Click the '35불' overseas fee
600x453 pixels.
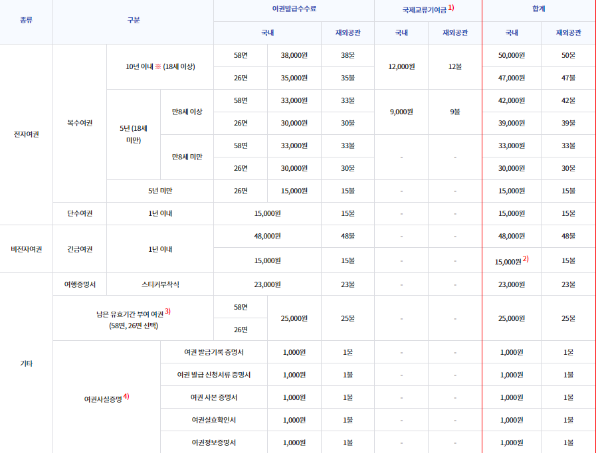click(x=348, y=78)
